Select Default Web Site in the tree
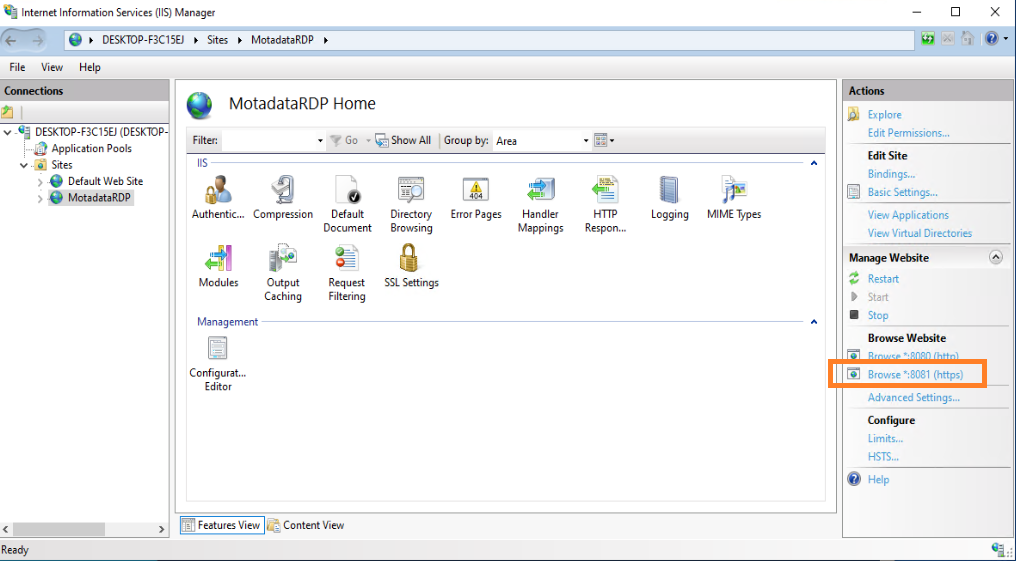 point(105,181)
